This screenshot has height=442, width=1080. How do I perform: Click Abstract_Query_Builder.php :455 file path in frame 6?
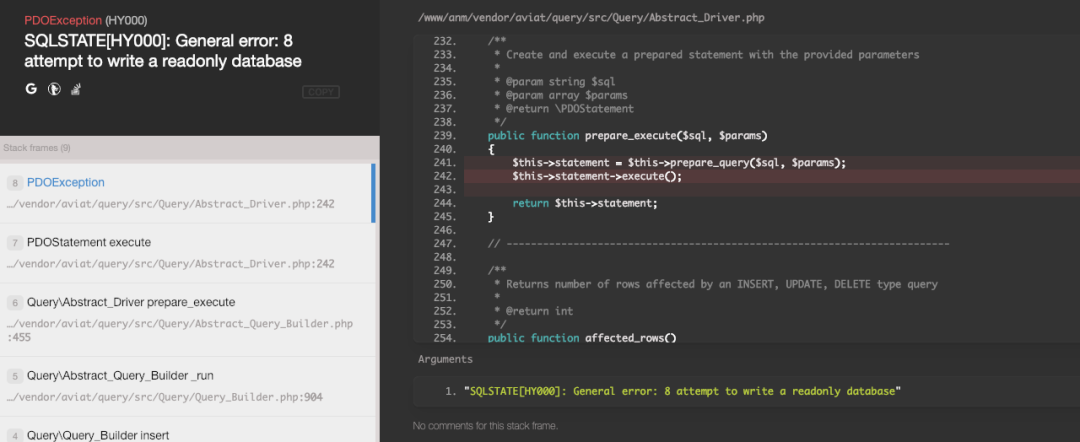point(180,330)
